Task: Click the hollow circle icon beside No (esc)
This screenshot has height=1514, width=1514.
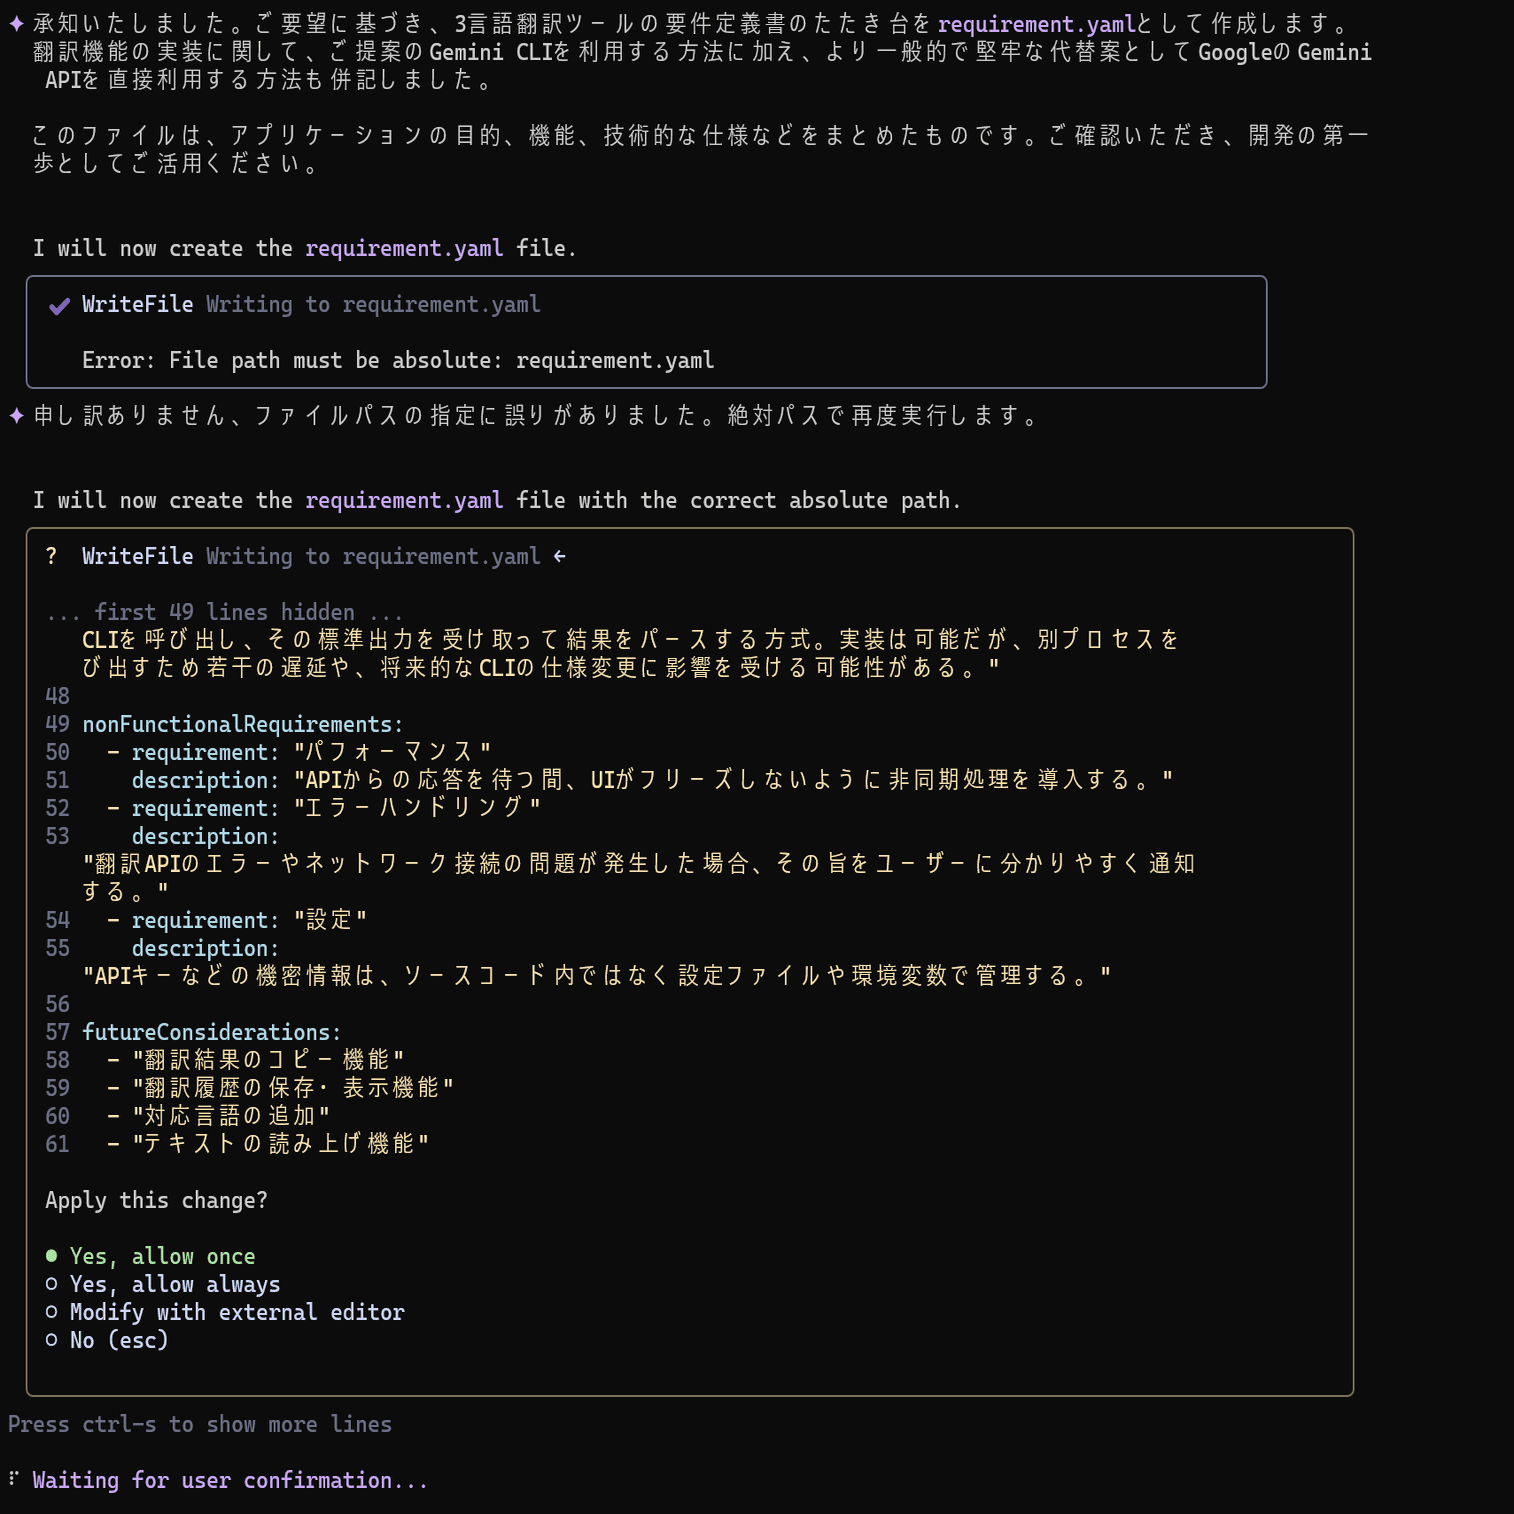Action: coord(51,1340)
